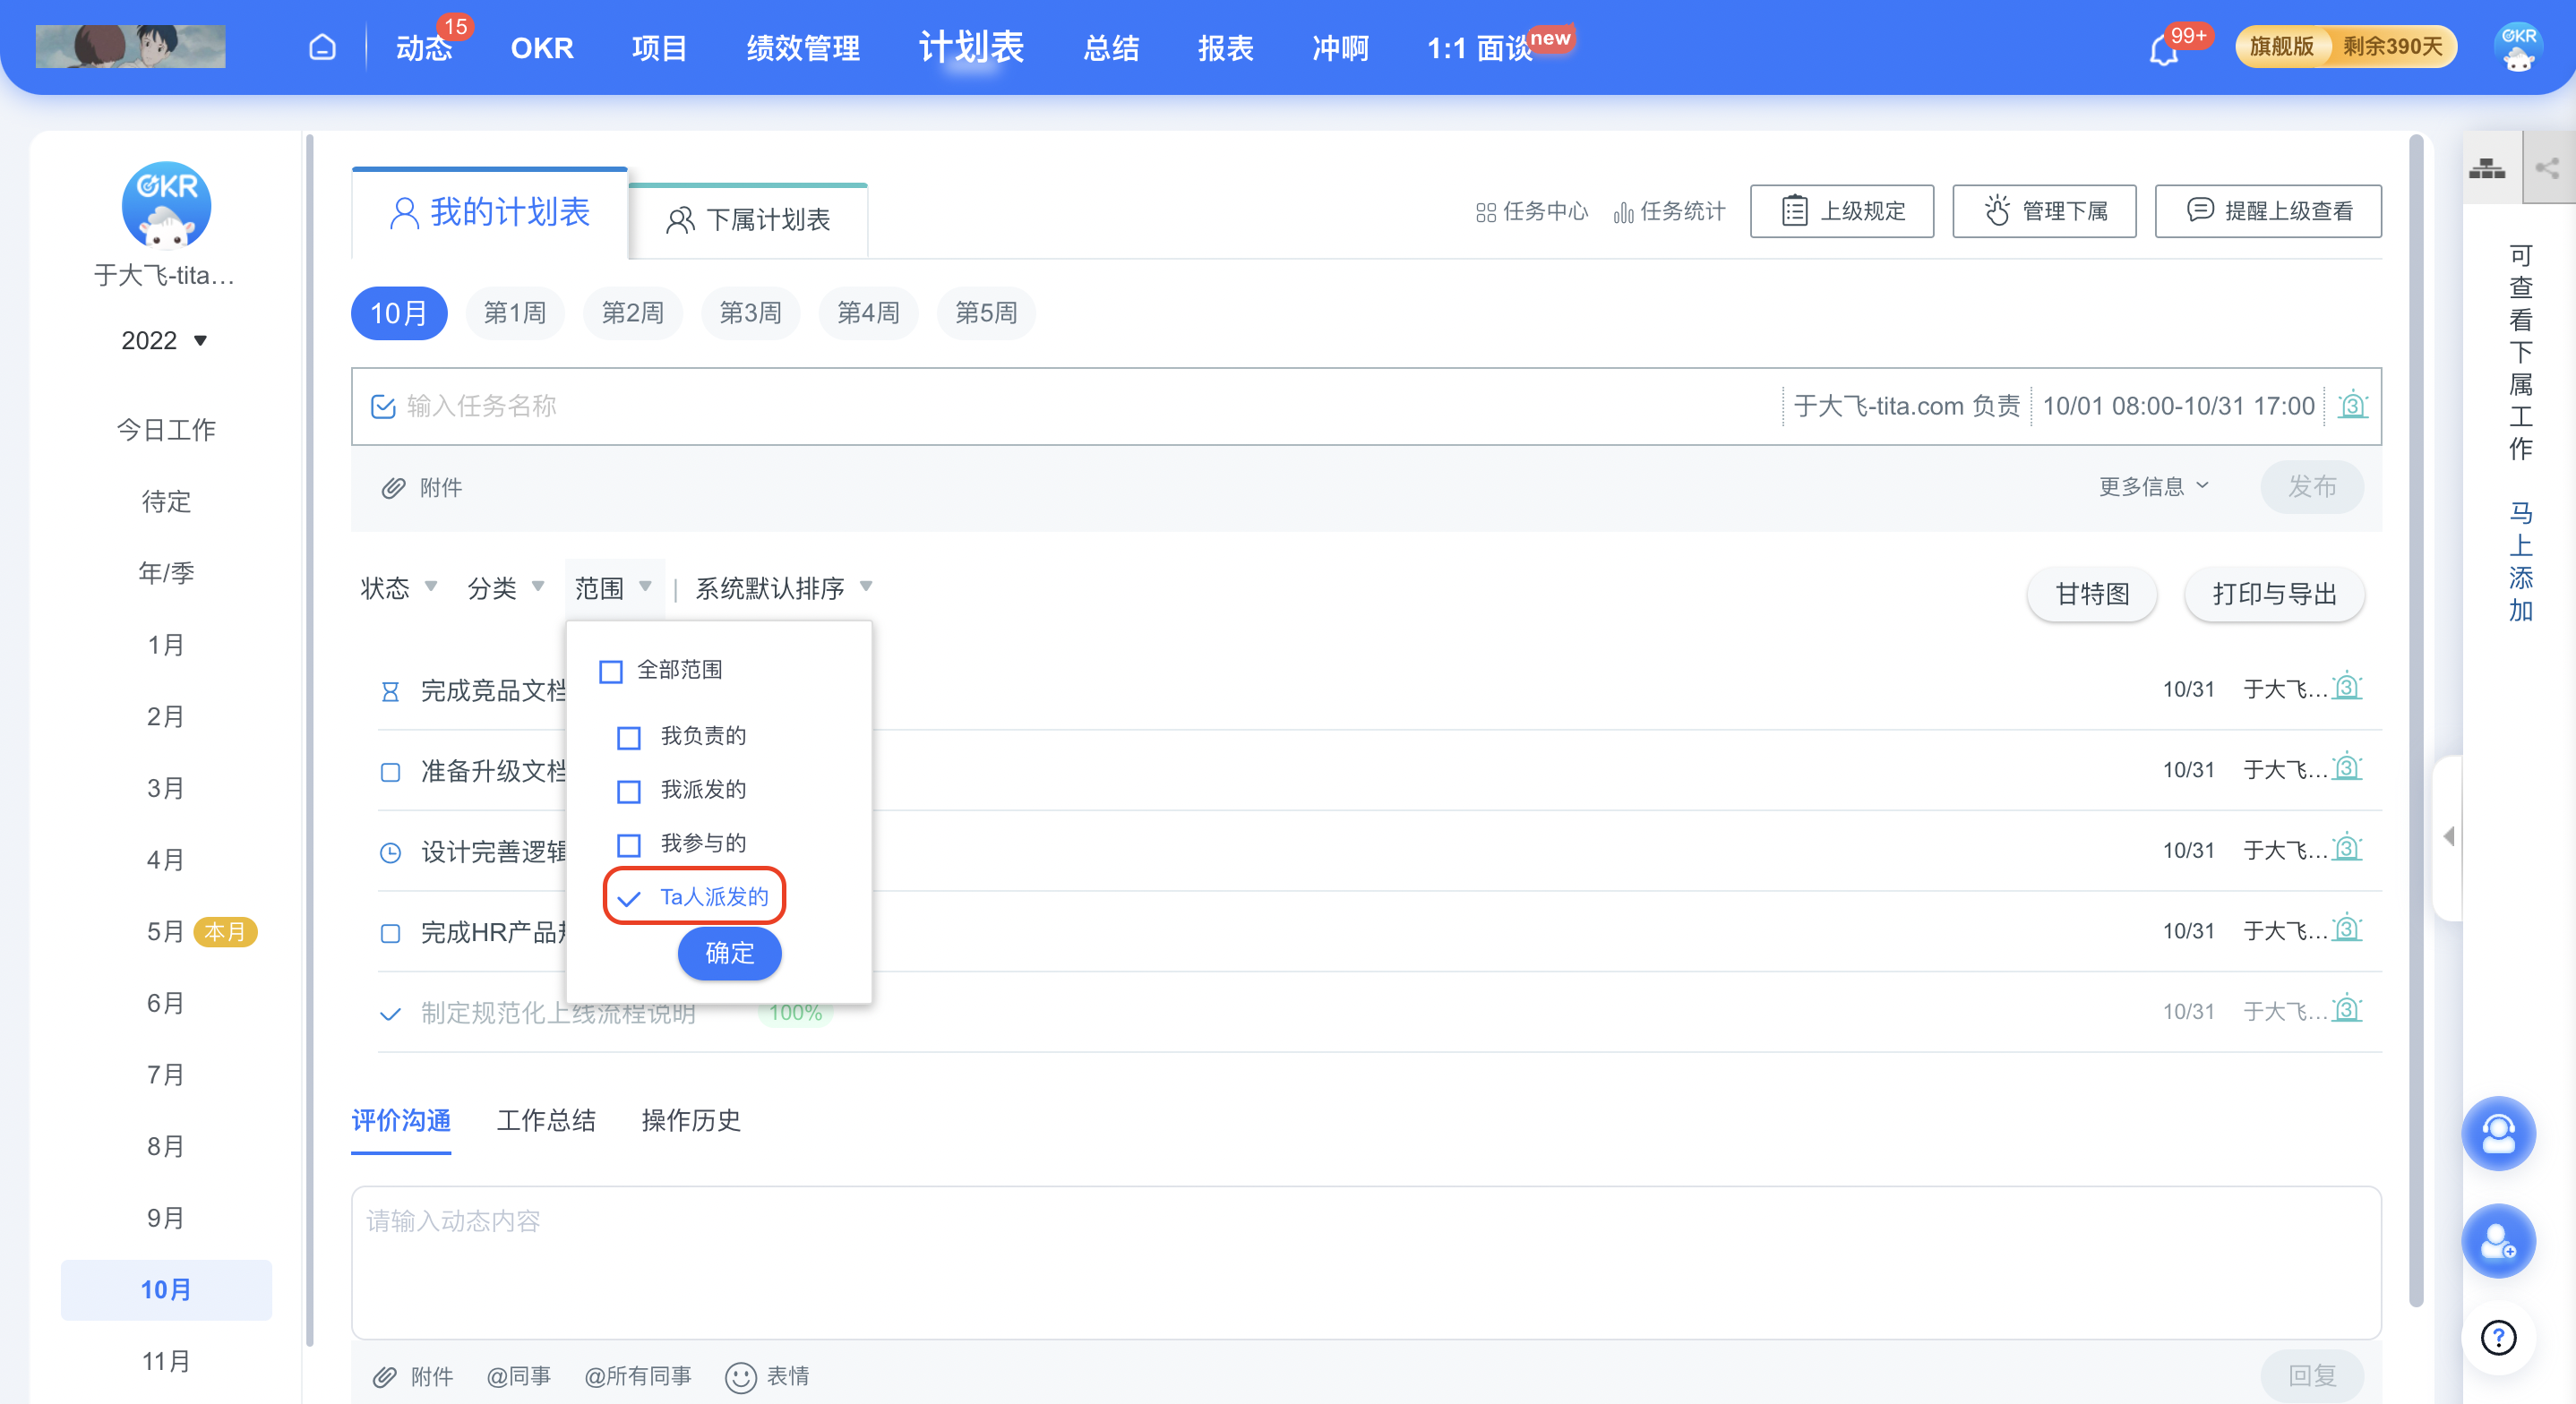Click the 上级规定 button

pos(1841,210)
